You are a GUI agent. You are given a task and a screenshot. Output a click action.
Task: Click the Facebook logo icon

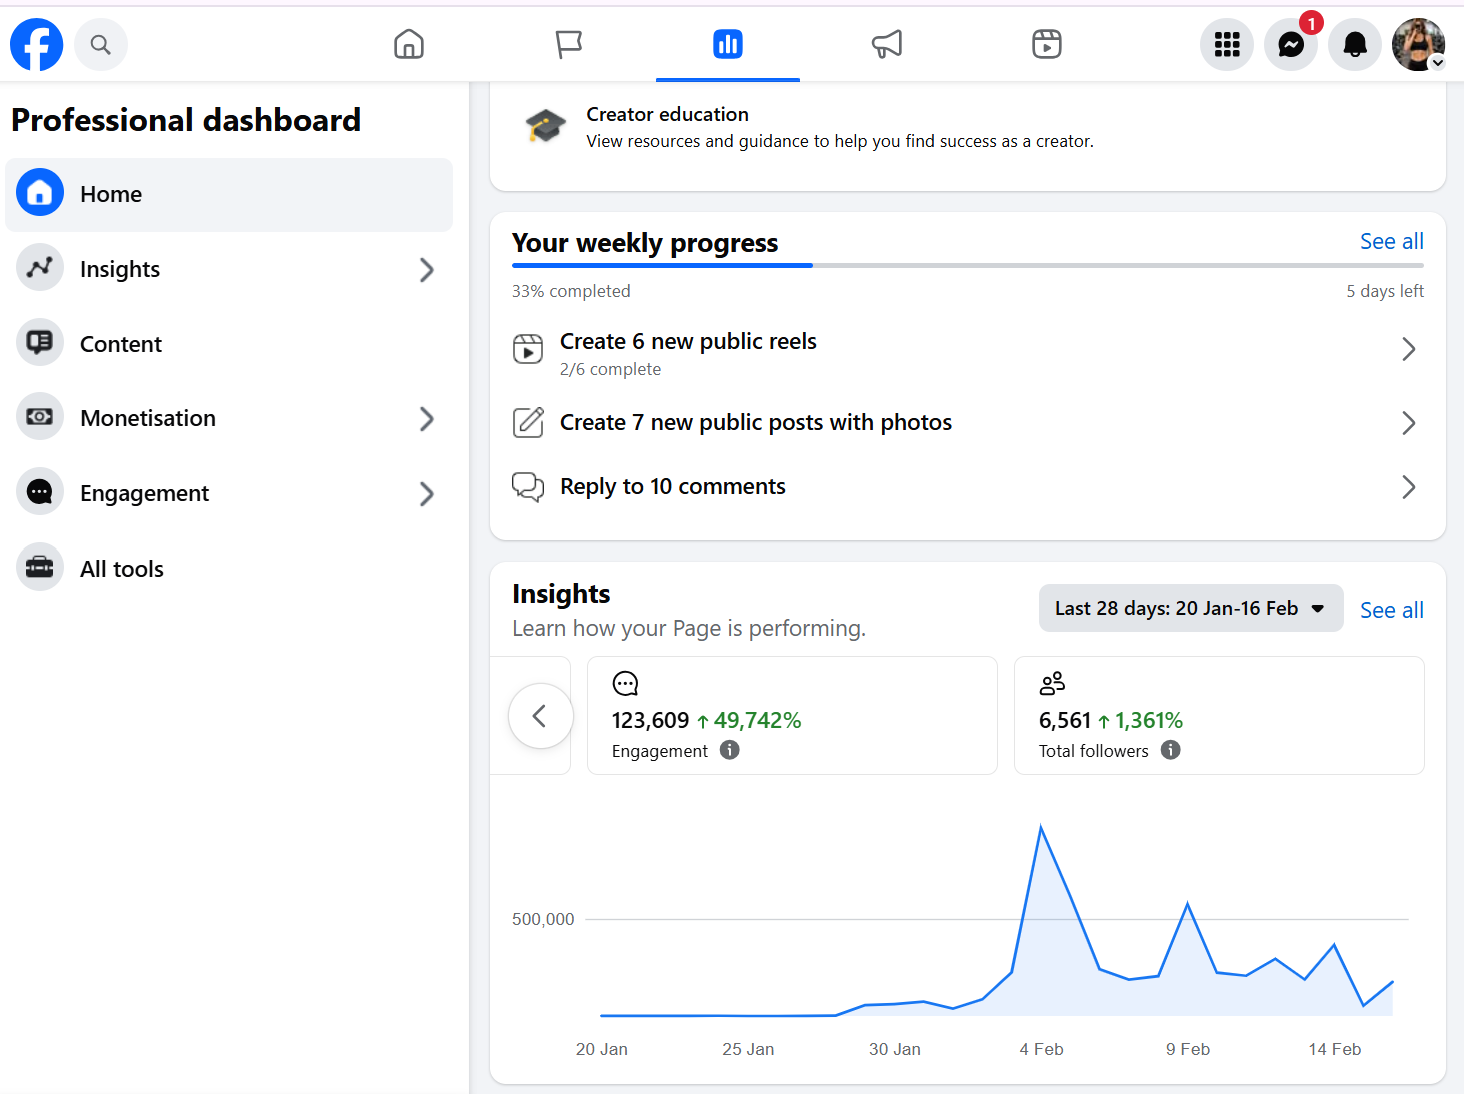[x=36, y=44]
